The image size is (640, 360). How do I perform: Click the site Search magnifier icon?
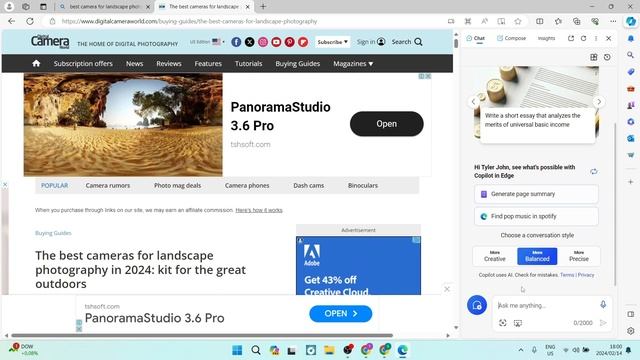418,42
